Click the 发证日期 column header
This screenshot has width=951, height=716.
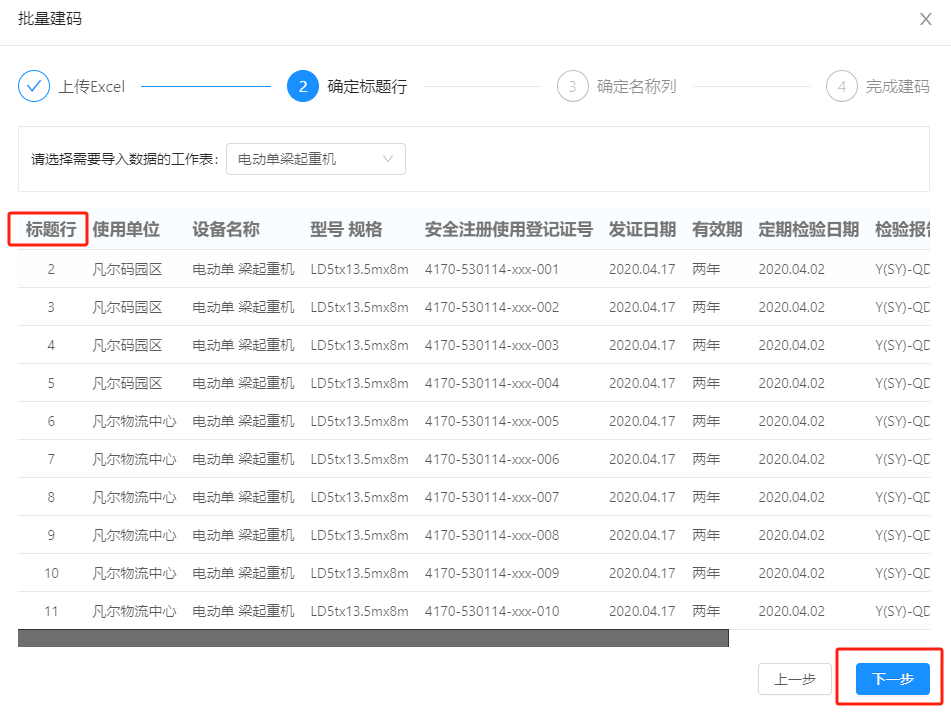point(642,230)
